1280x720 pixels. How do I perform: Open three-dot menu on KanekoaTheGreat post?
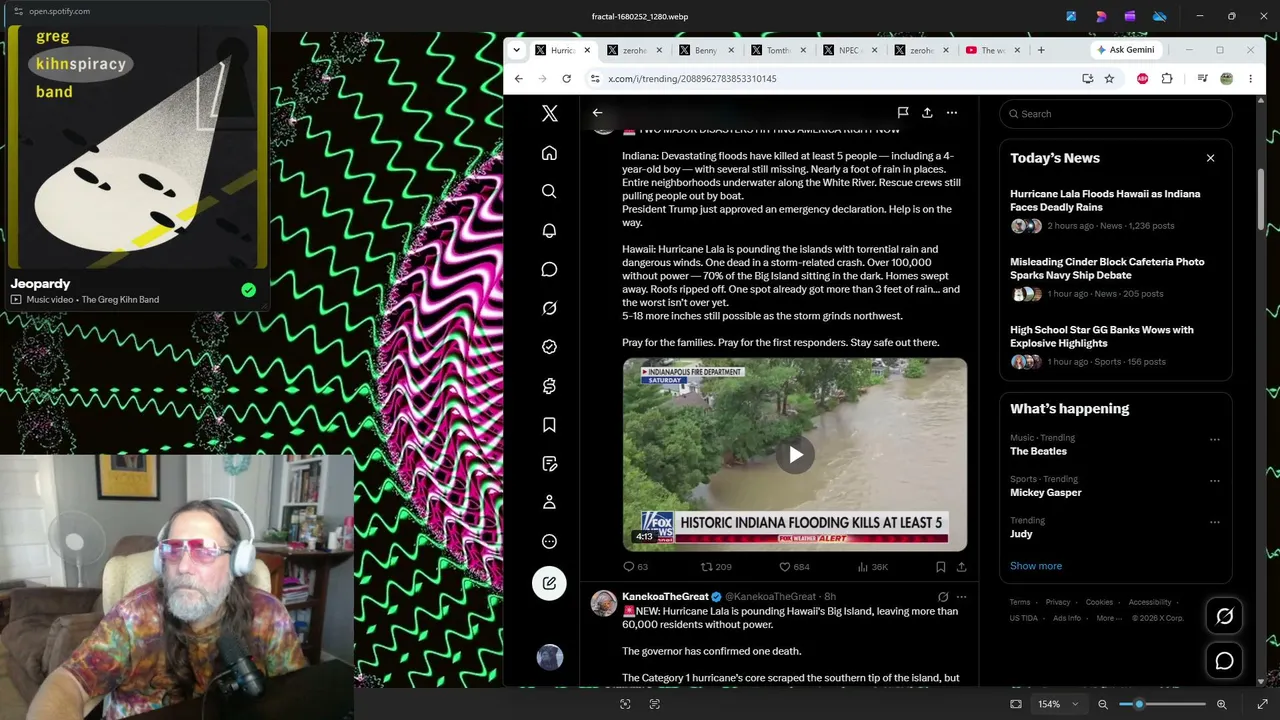point(961,597)
